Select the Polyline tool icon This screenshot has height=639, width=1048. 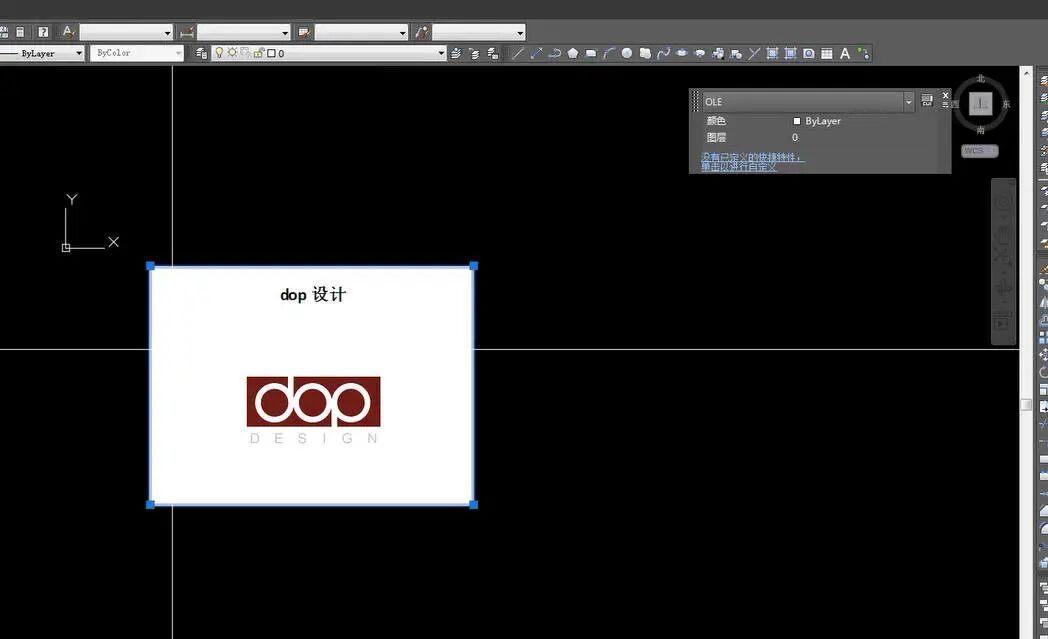(554, 53)
